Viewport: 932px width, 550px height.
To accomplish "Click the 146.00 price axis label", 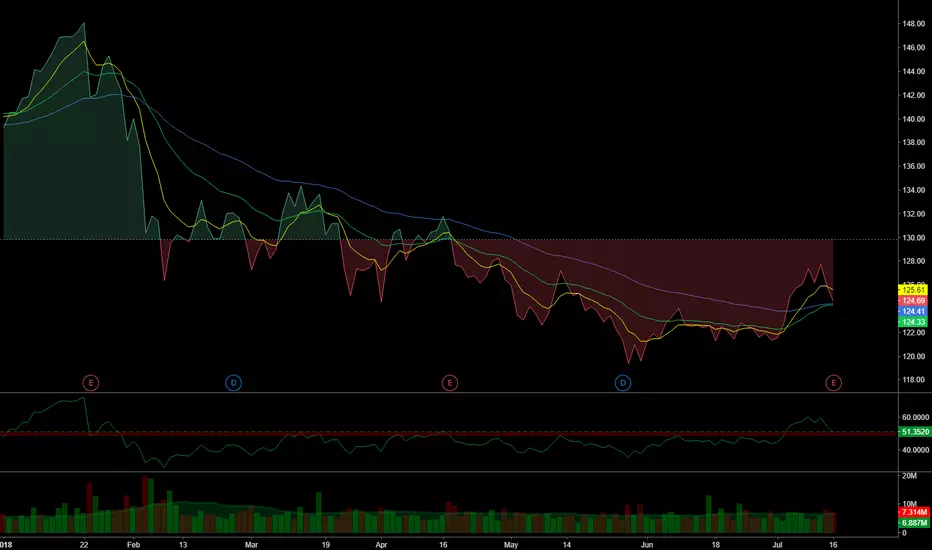I will pos(914,48).
